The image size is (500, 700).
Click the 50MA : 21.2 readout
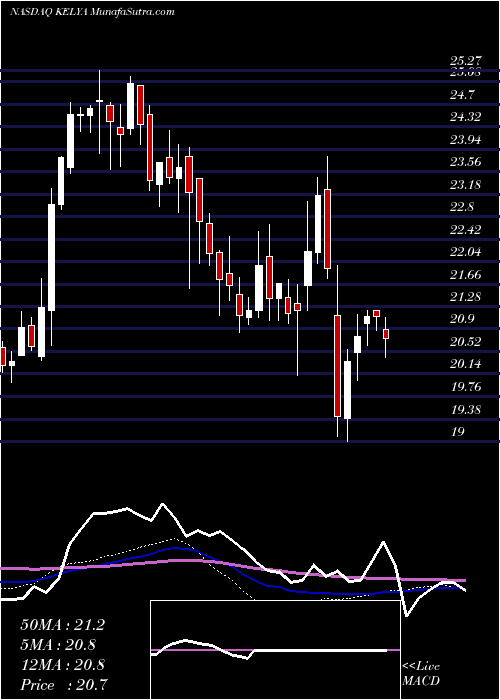click(x=62, y=625)
